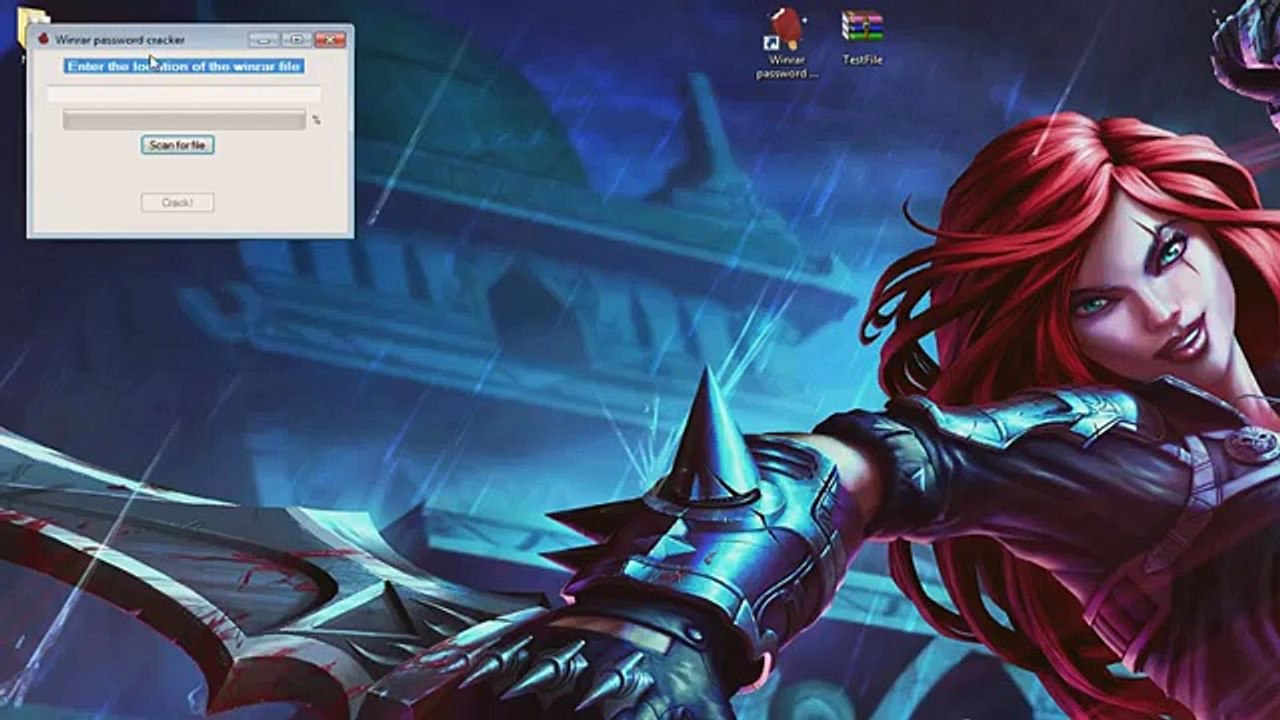Click the 'Winrar password cracker' window title text

(x=120, y=40)
